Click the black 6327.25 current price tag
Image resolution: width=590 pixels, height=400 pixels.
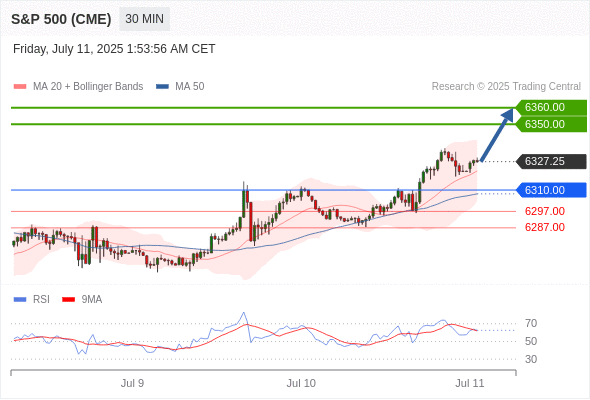click(x=551, y=161)
